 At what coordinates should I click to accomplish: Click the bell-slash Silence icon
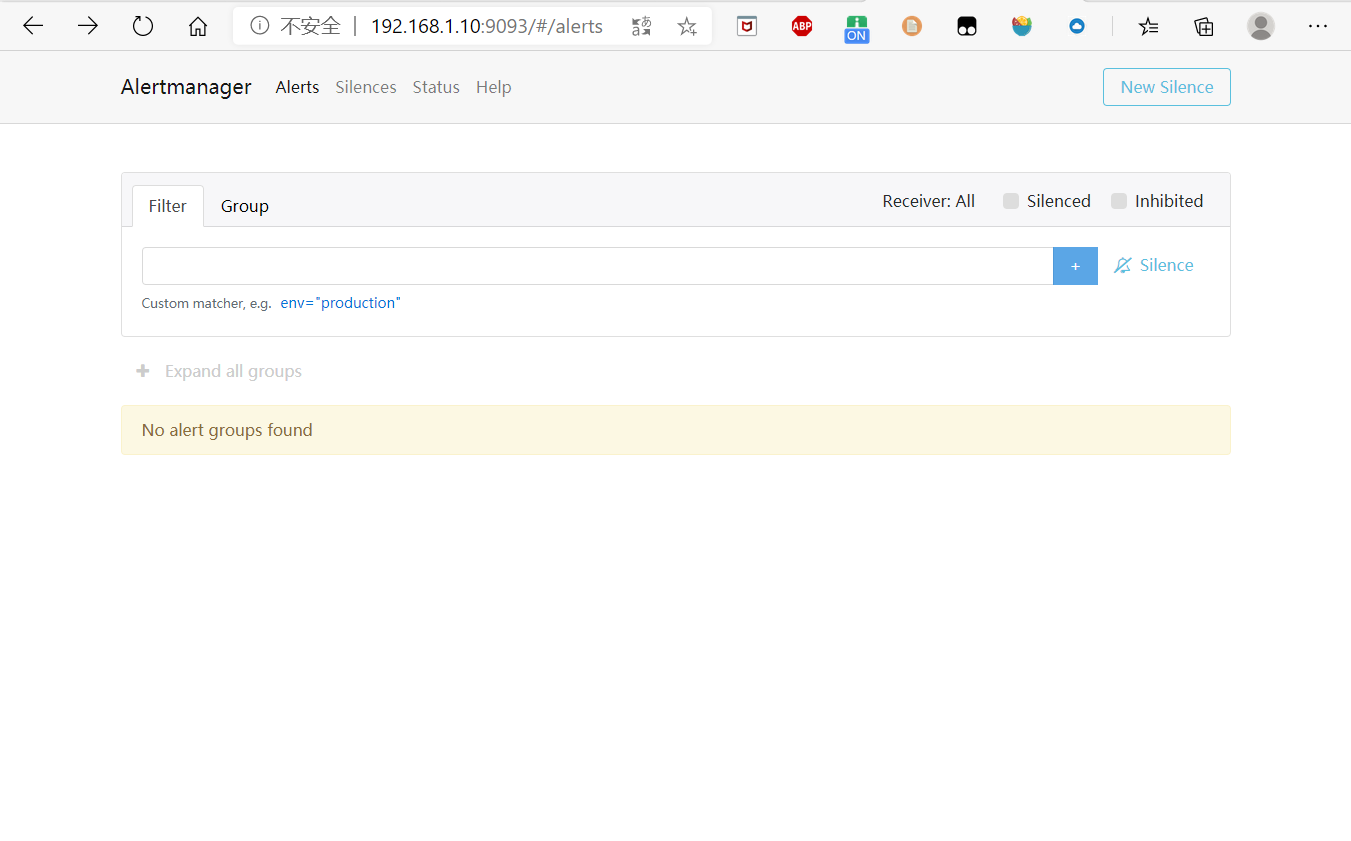click(1123, 265)
